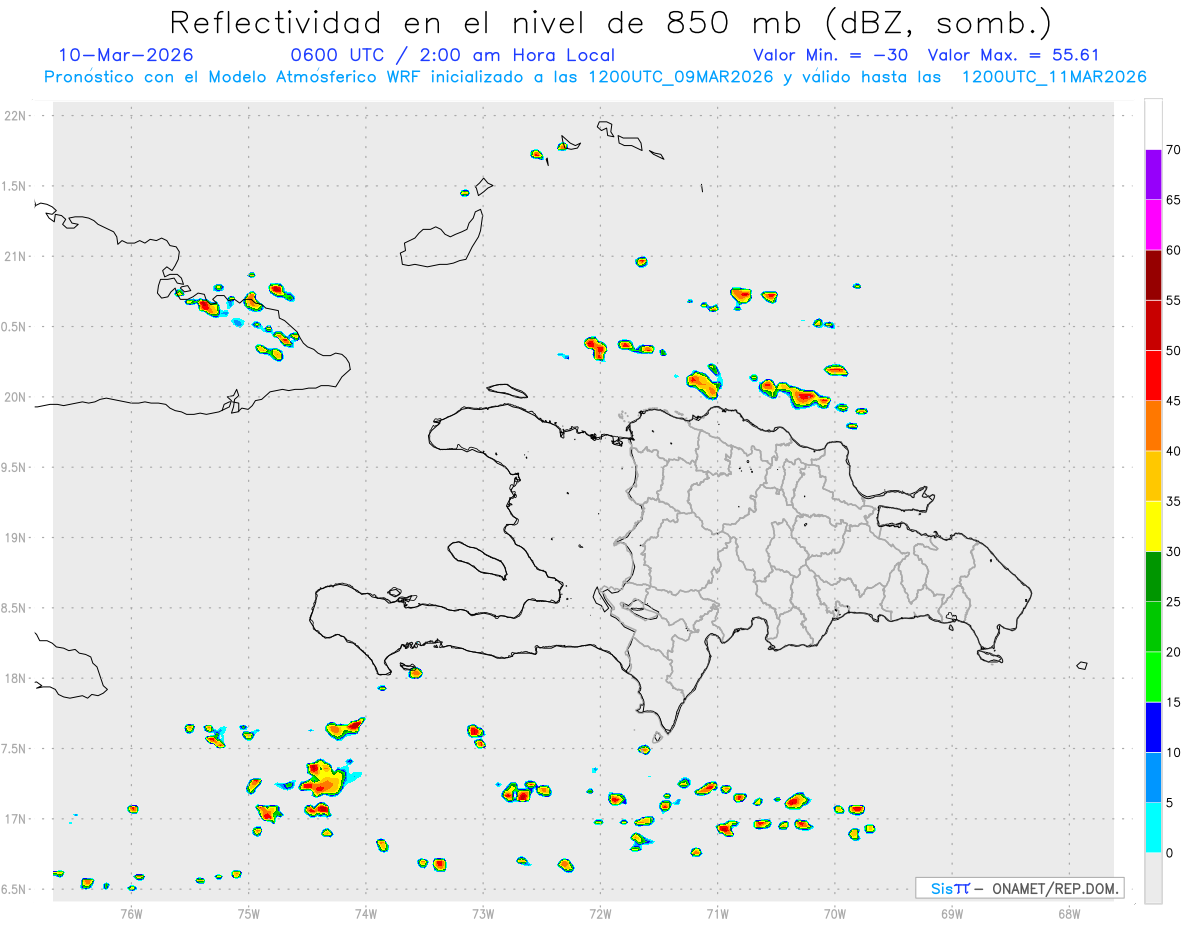Click the "76W" longitude axis label
The height and width of the screenshot is (927, 1200).
(131, 914)
